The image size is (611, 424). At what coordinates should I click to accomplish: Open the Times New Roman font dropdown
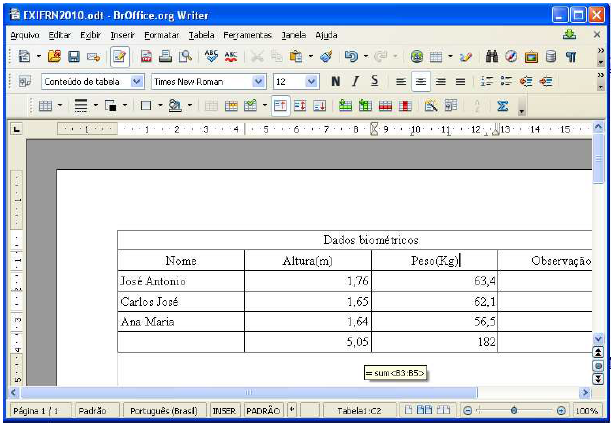pos(259,81)
